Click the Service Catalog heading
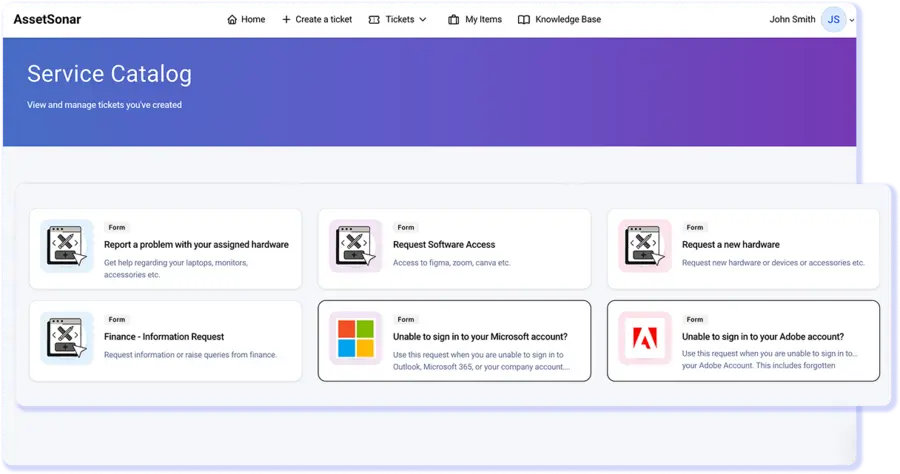 (x=109, y=74)
